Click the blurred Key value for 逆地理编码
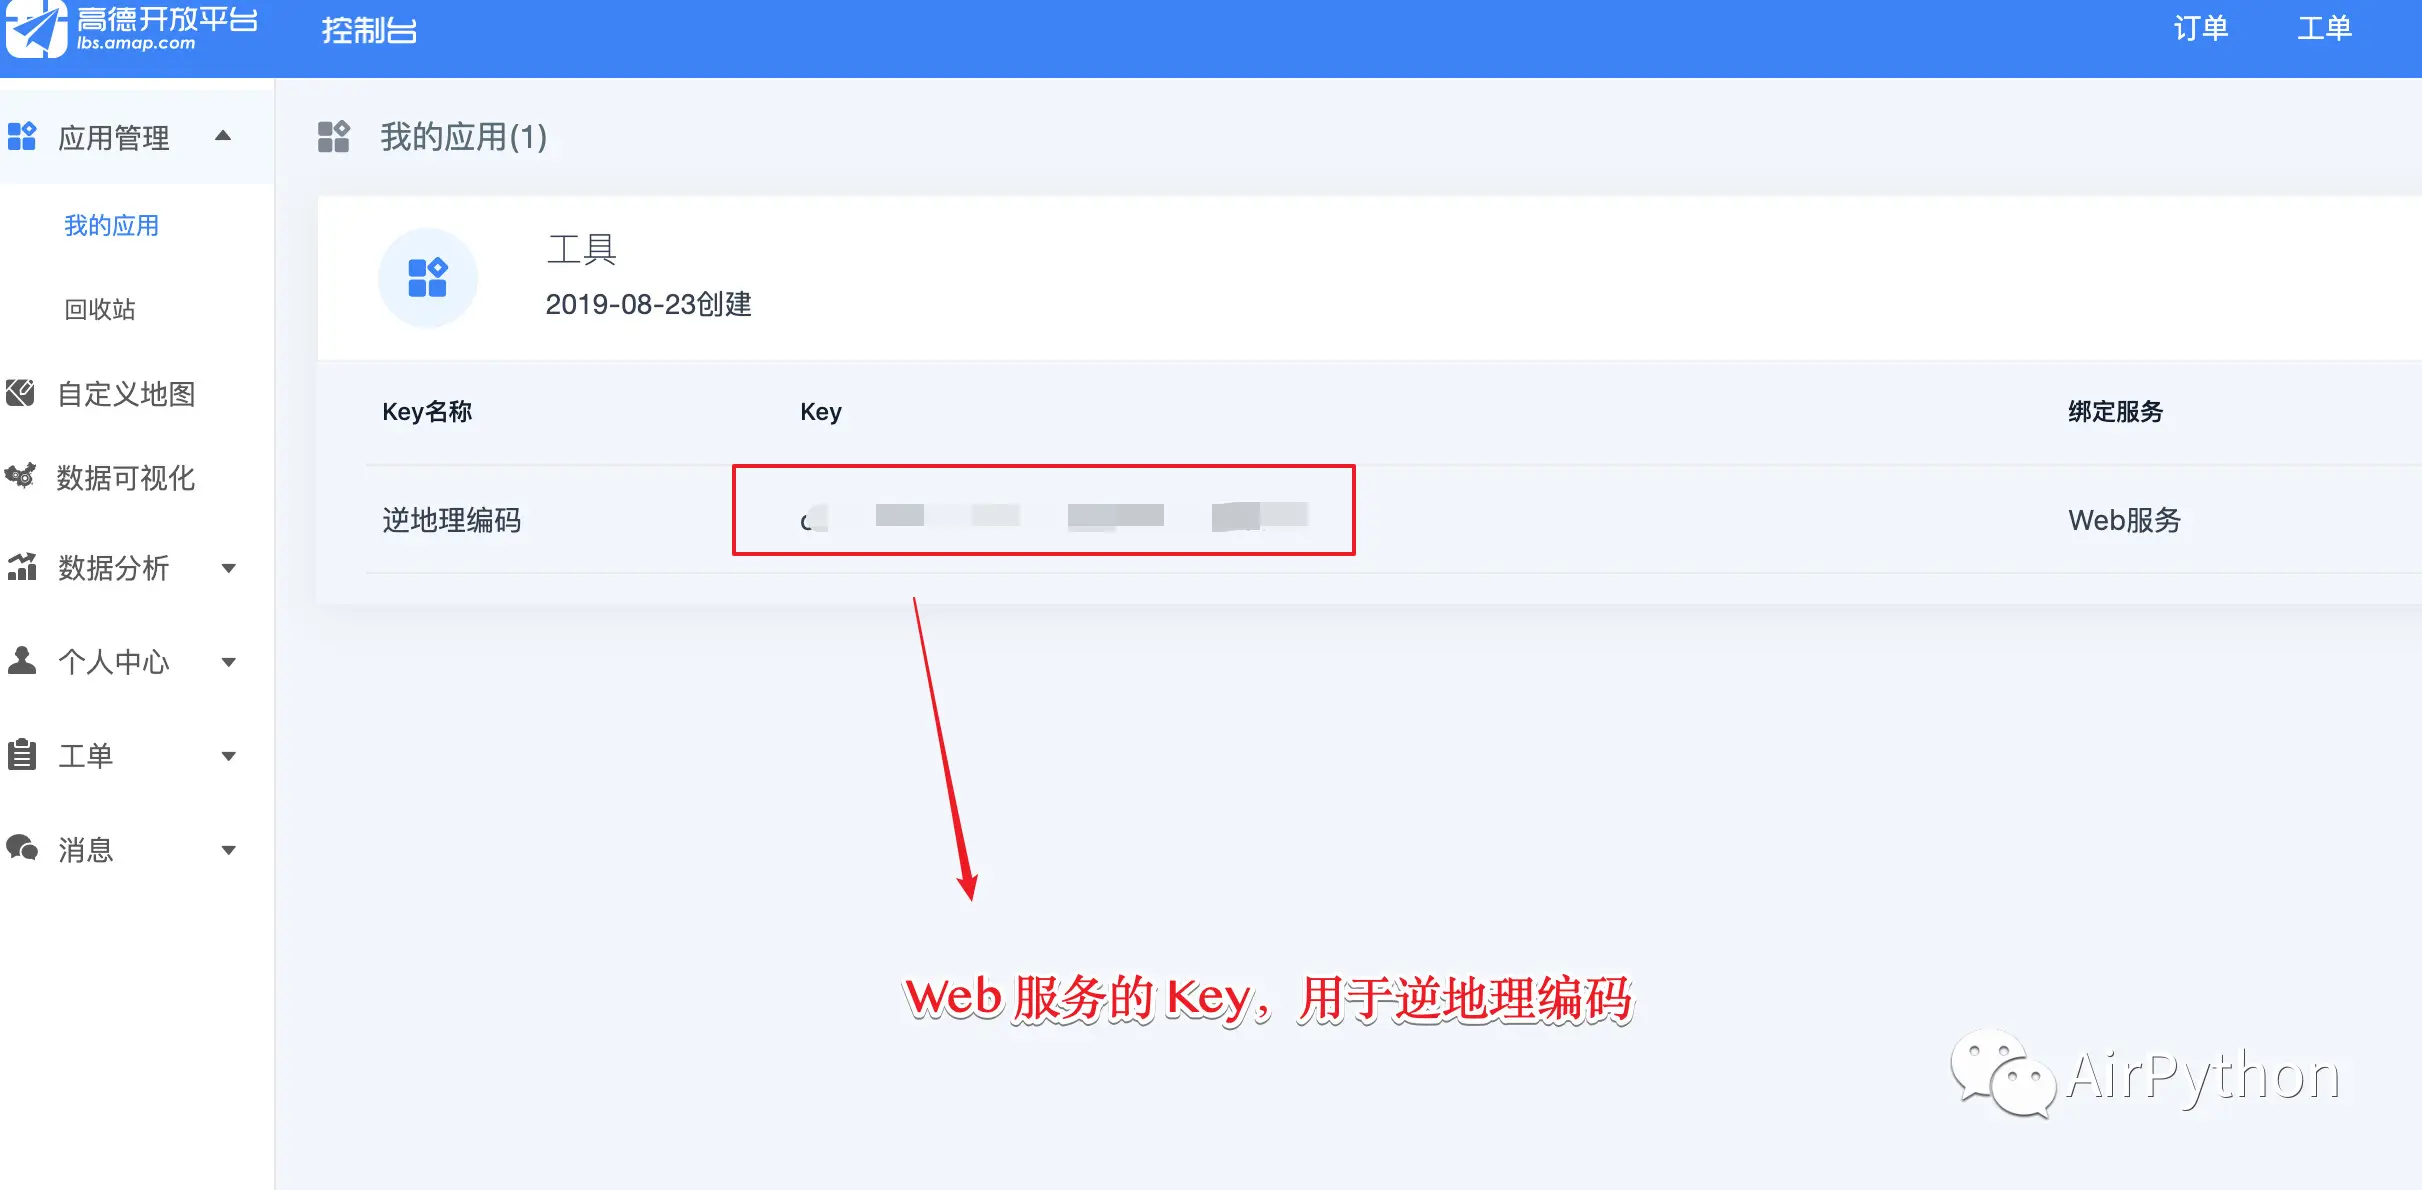Viewport: 2422px width, 1190px height. click(x=1054, y=516)
